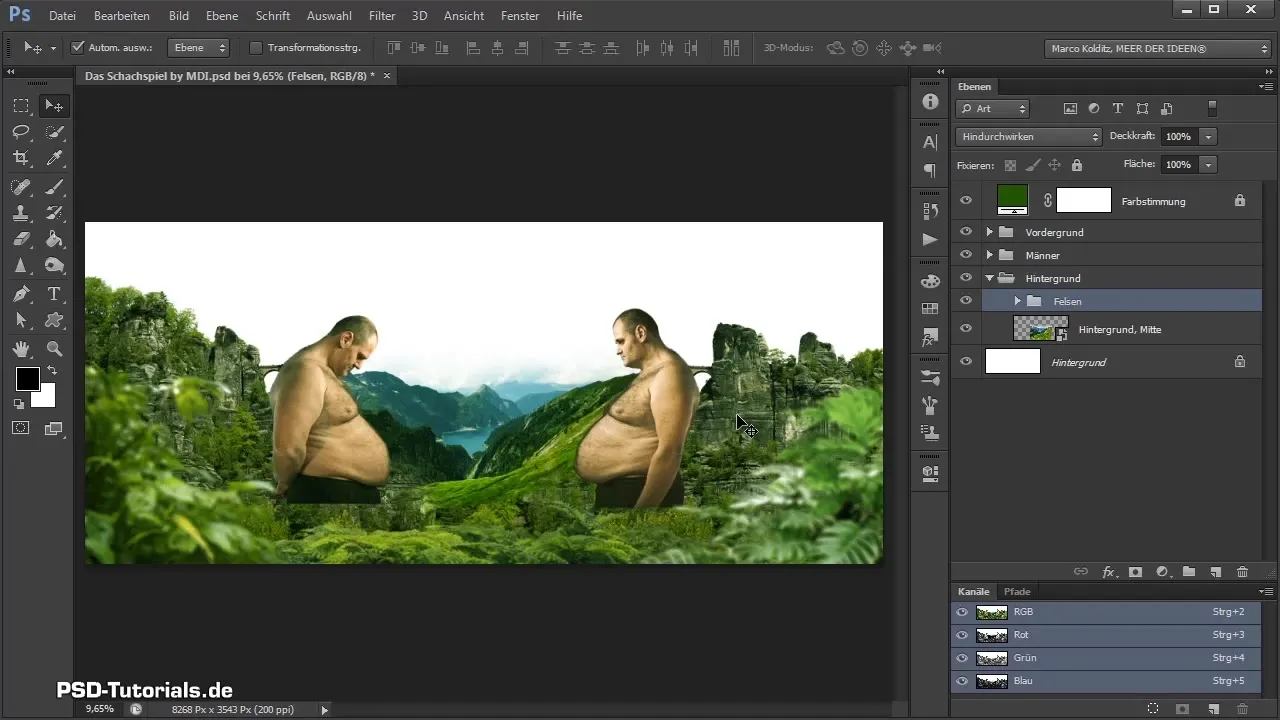The image size is (1280, 720).
Task: Select the Brush tool
Action: click(54, 186)
